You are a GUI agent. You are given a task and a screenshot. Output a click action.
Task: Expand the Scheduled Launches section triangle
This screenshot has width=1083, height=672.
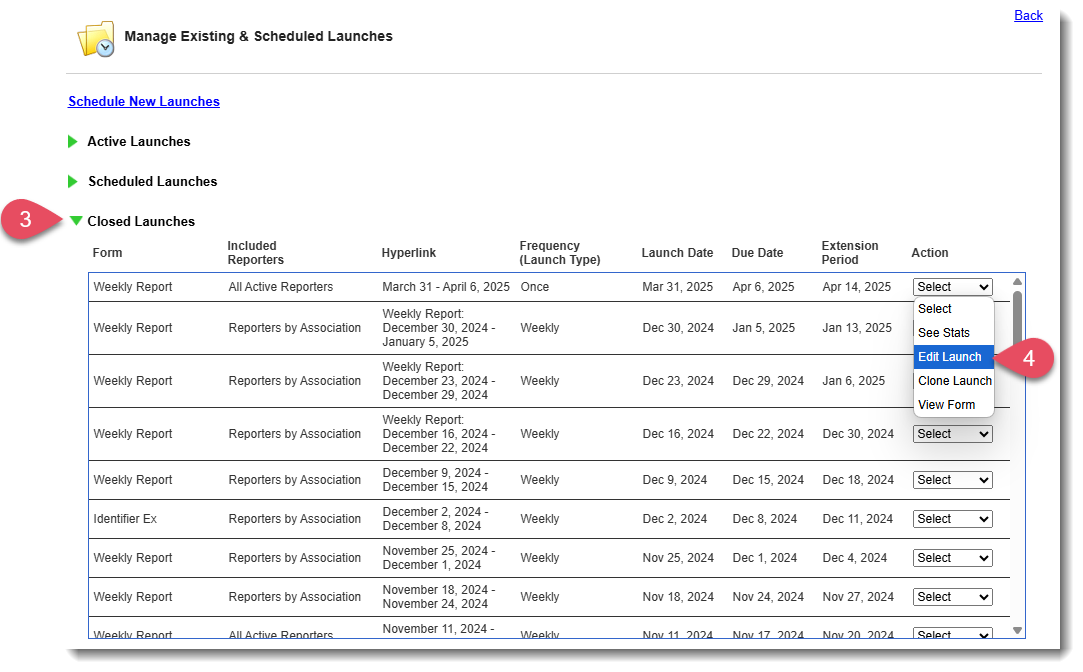pos(73,182)
